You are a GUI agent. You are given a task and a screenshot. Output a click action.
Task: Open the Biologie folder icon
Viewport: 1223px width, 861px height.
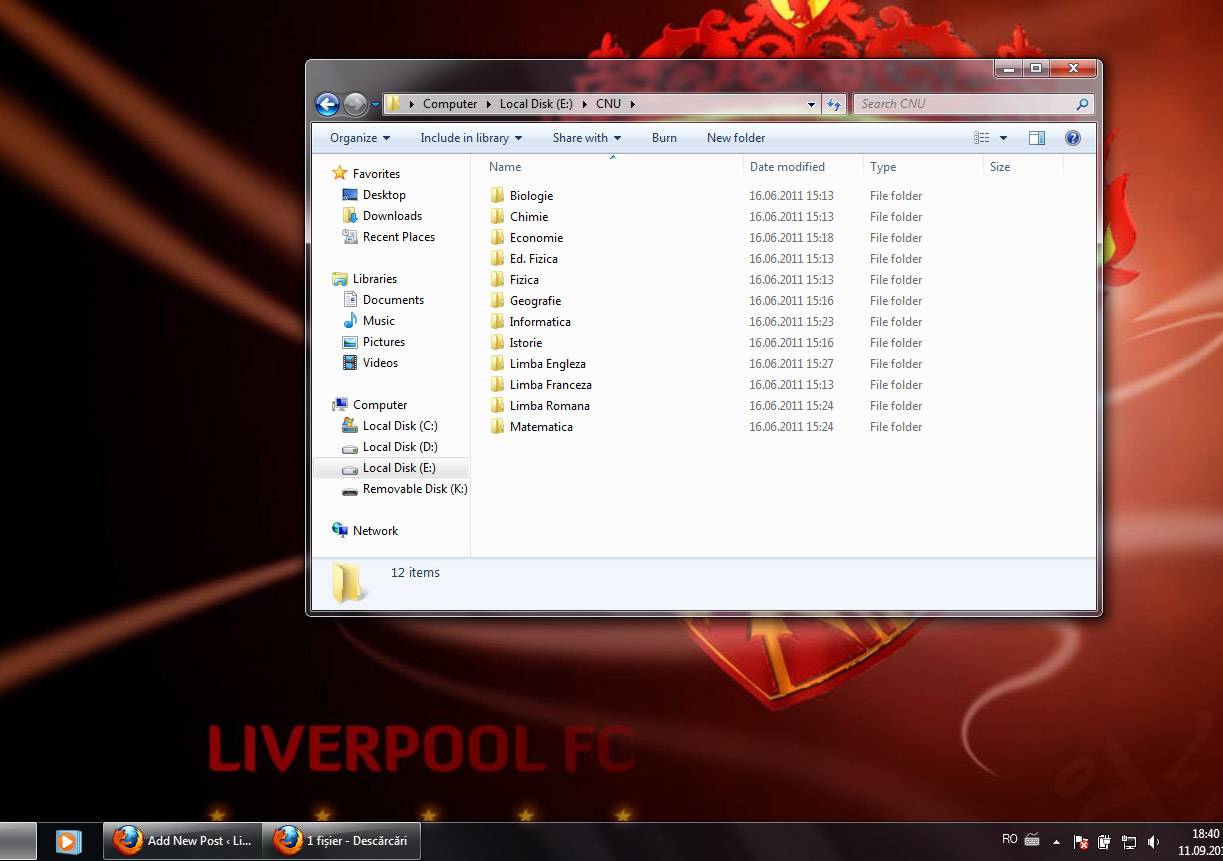[498, 196]
